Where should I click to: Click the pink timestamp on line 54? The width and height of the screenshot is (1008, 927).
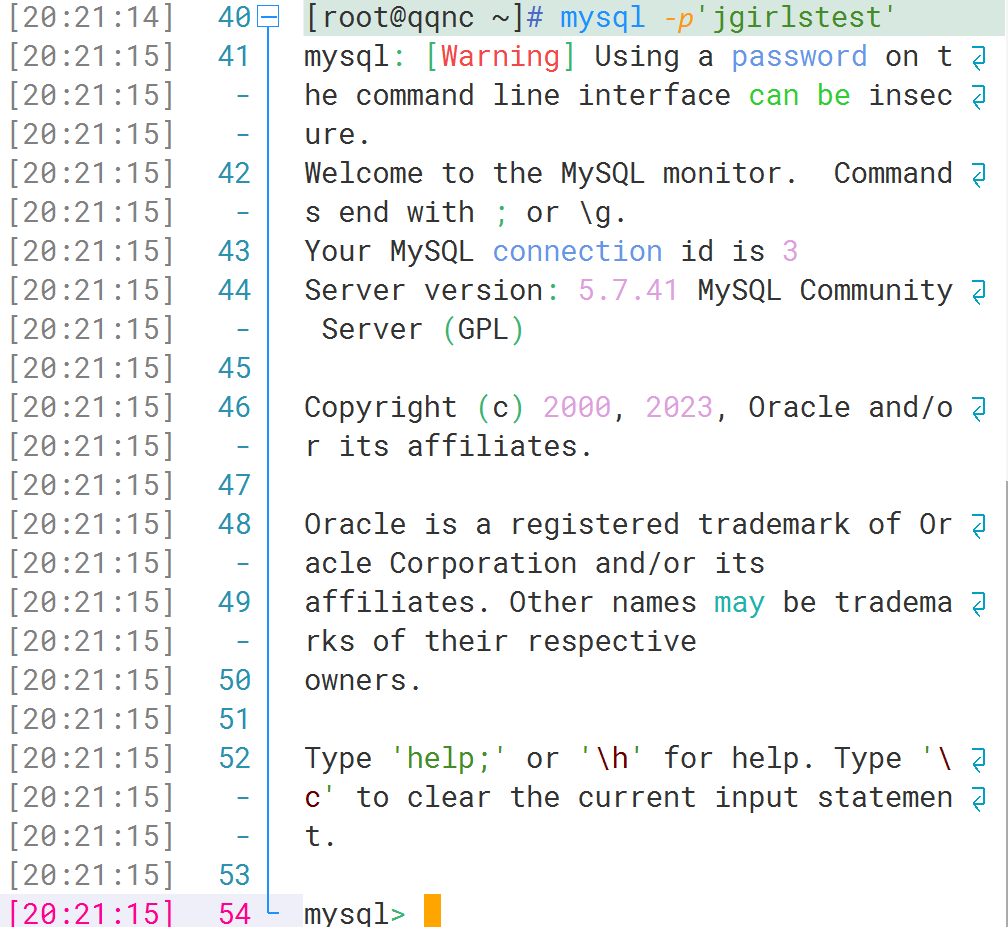coord(91,914)
